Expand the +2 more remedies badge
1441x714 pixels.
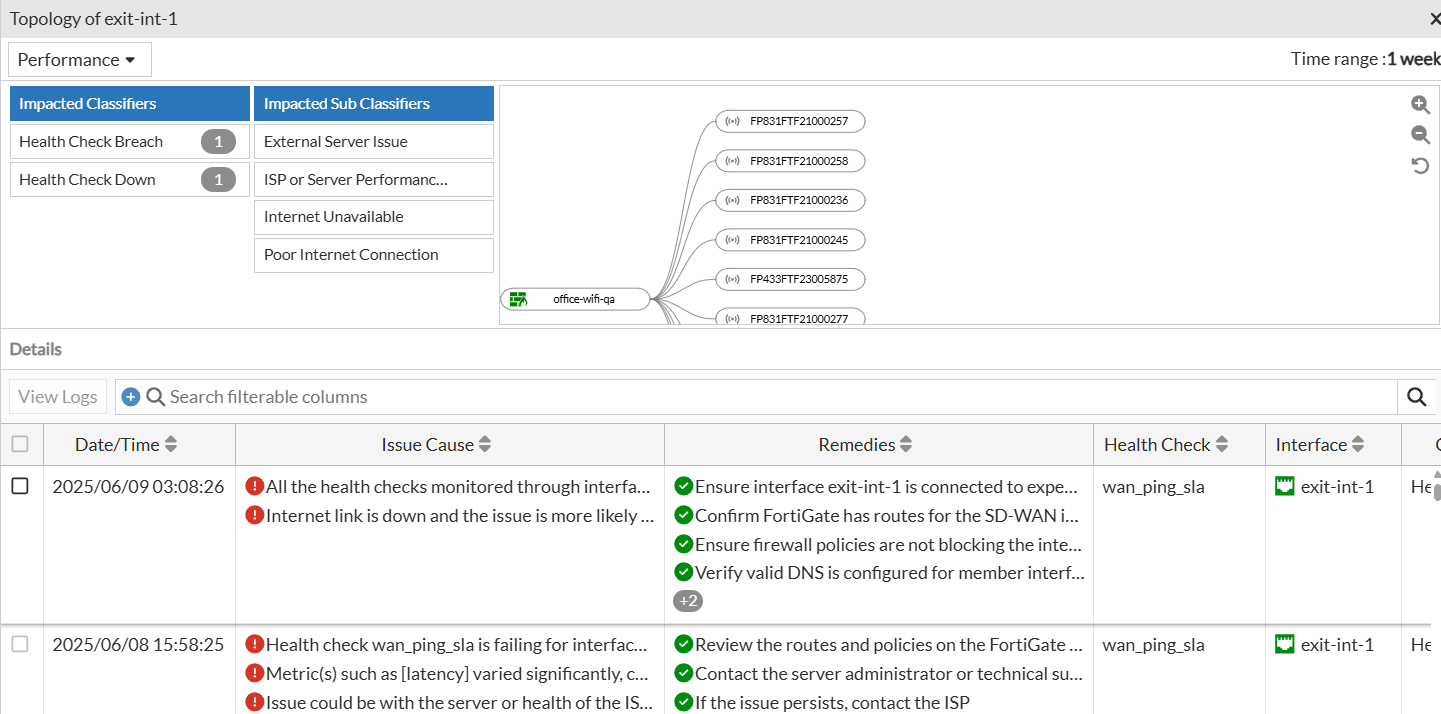click(x=688, y=601)
